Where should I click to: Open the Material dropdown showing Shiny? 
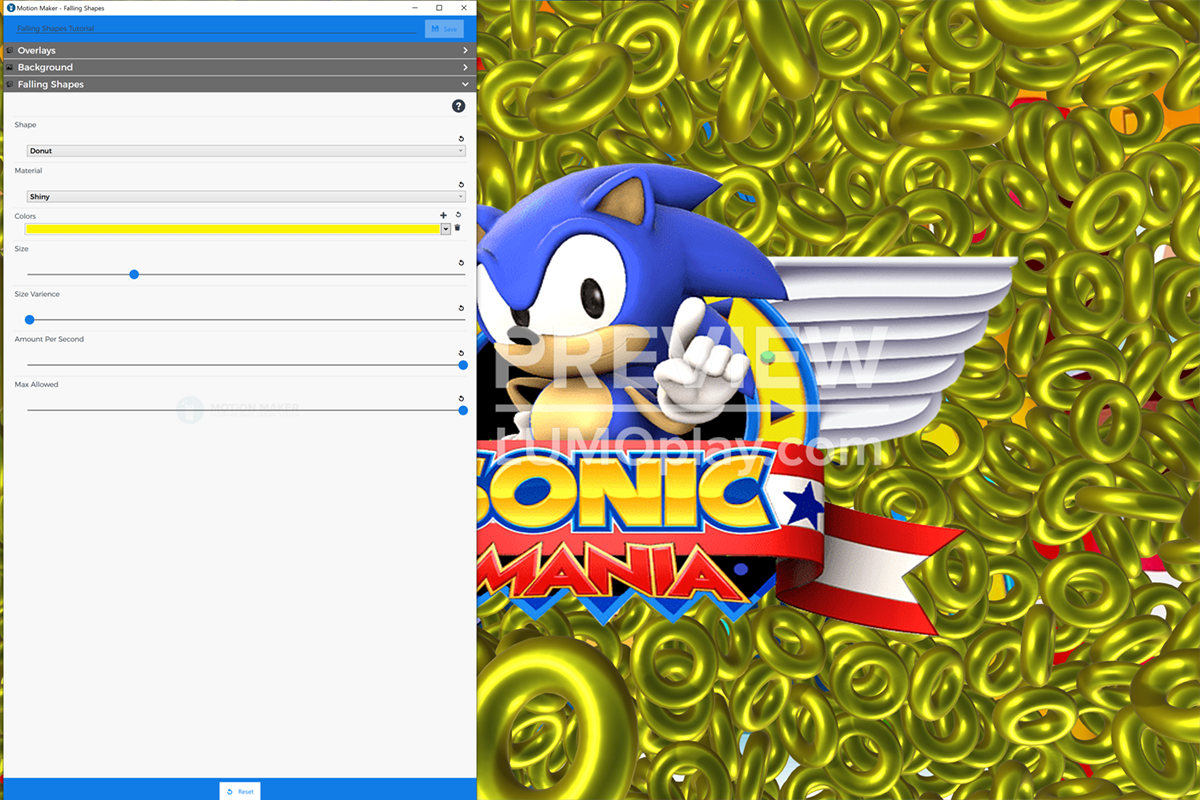[x=246, y=197]
